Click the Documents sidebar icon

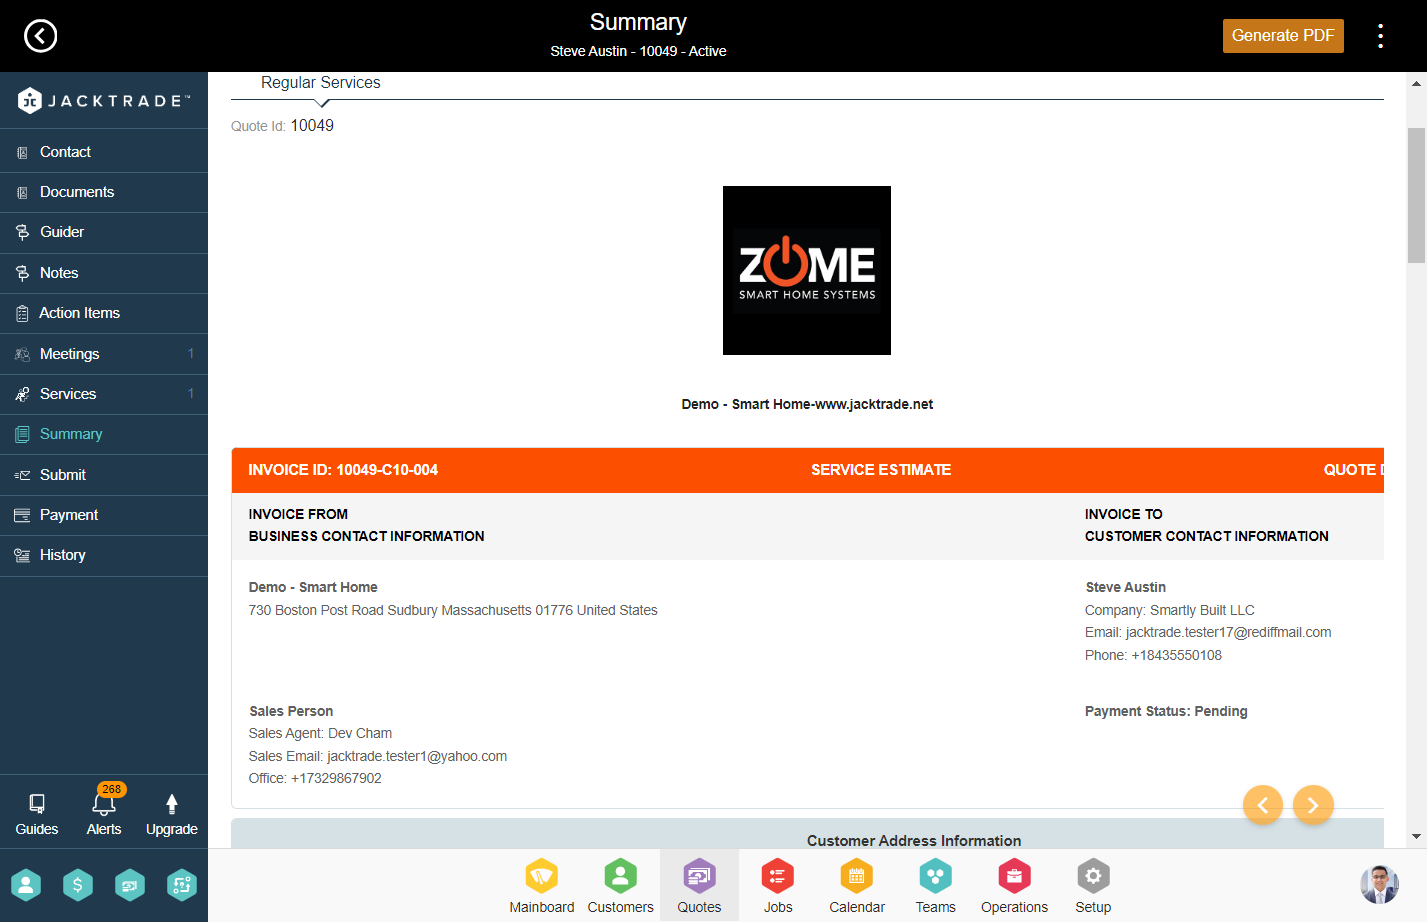22,193
